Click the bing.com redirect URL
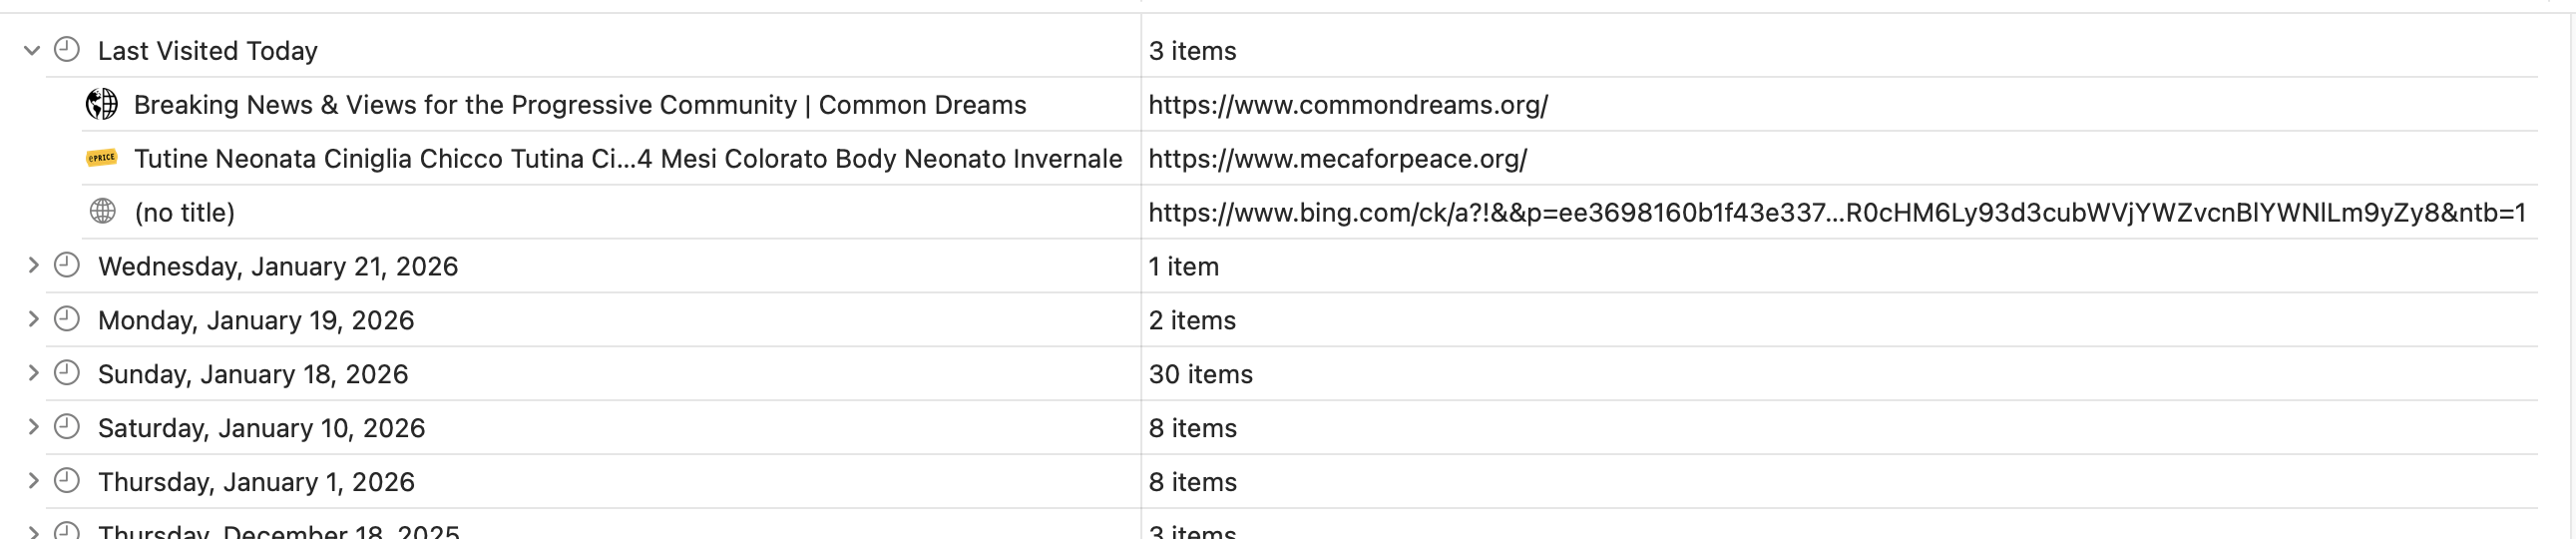The width and height of the screenshot is (2576, 539). click(x=1837, y=213)
